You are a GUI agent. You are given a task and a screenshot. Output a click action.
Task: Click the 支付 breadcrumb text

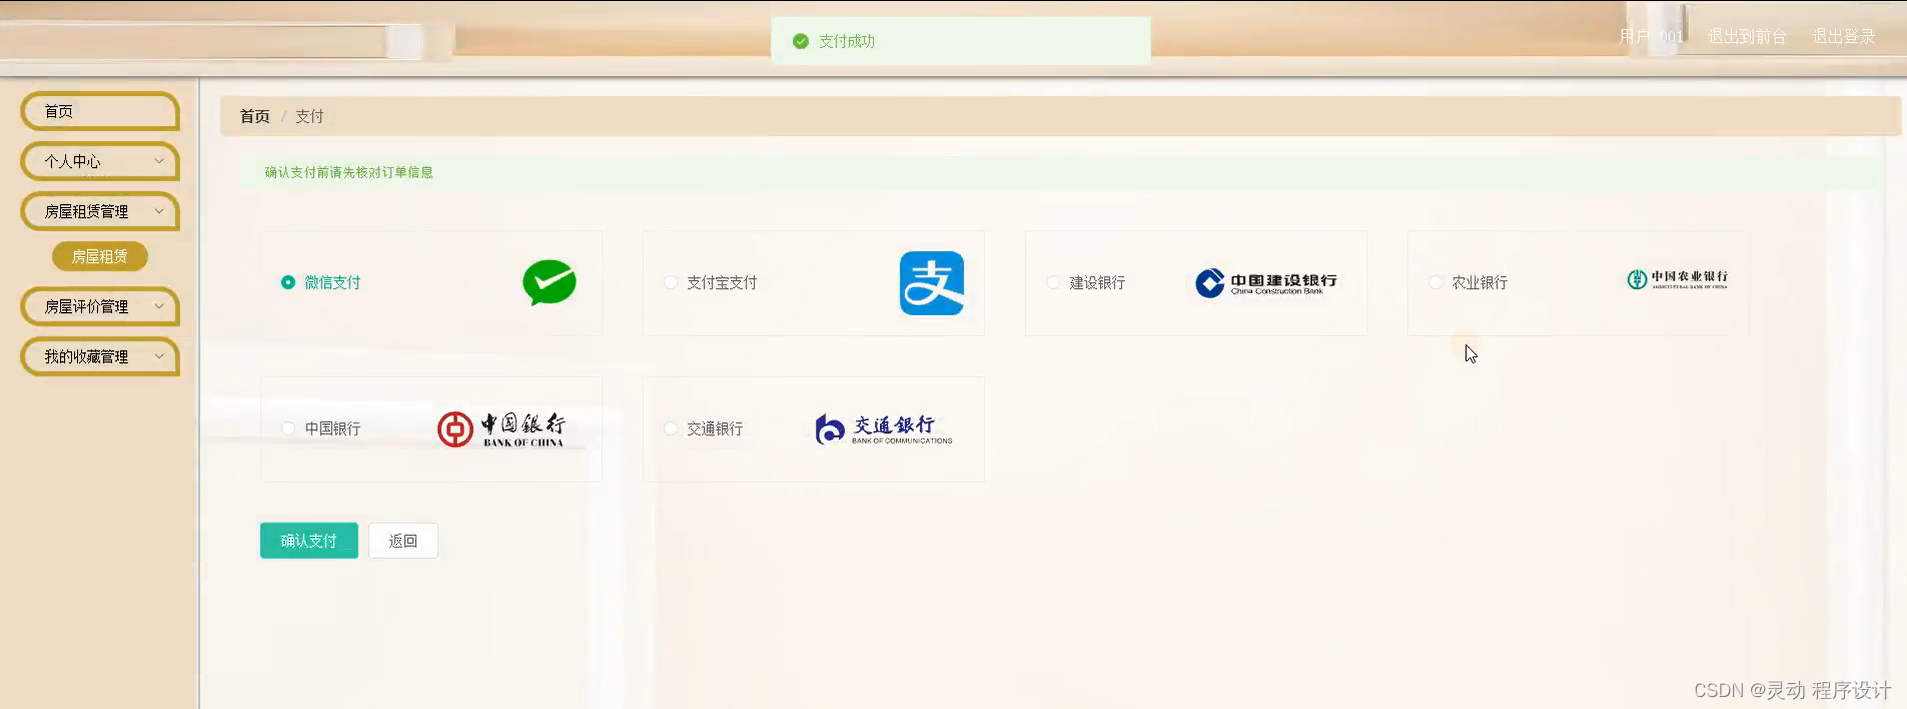coord(309,117)
